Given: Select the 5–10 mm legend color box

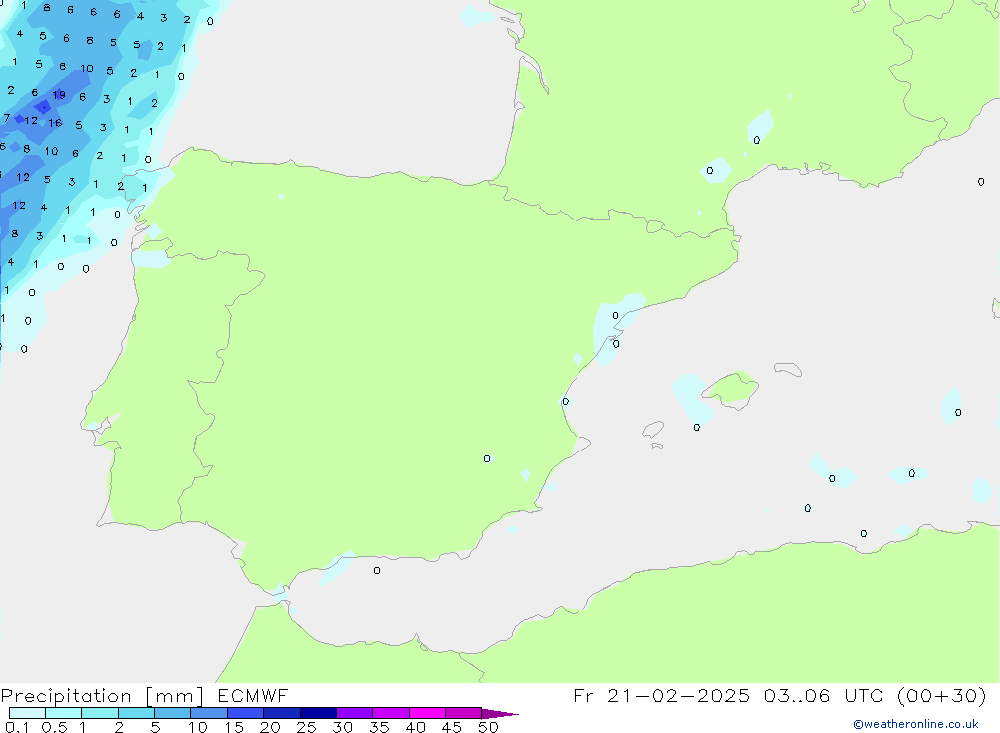Looking at the screenshot, I should click(172, 713).
